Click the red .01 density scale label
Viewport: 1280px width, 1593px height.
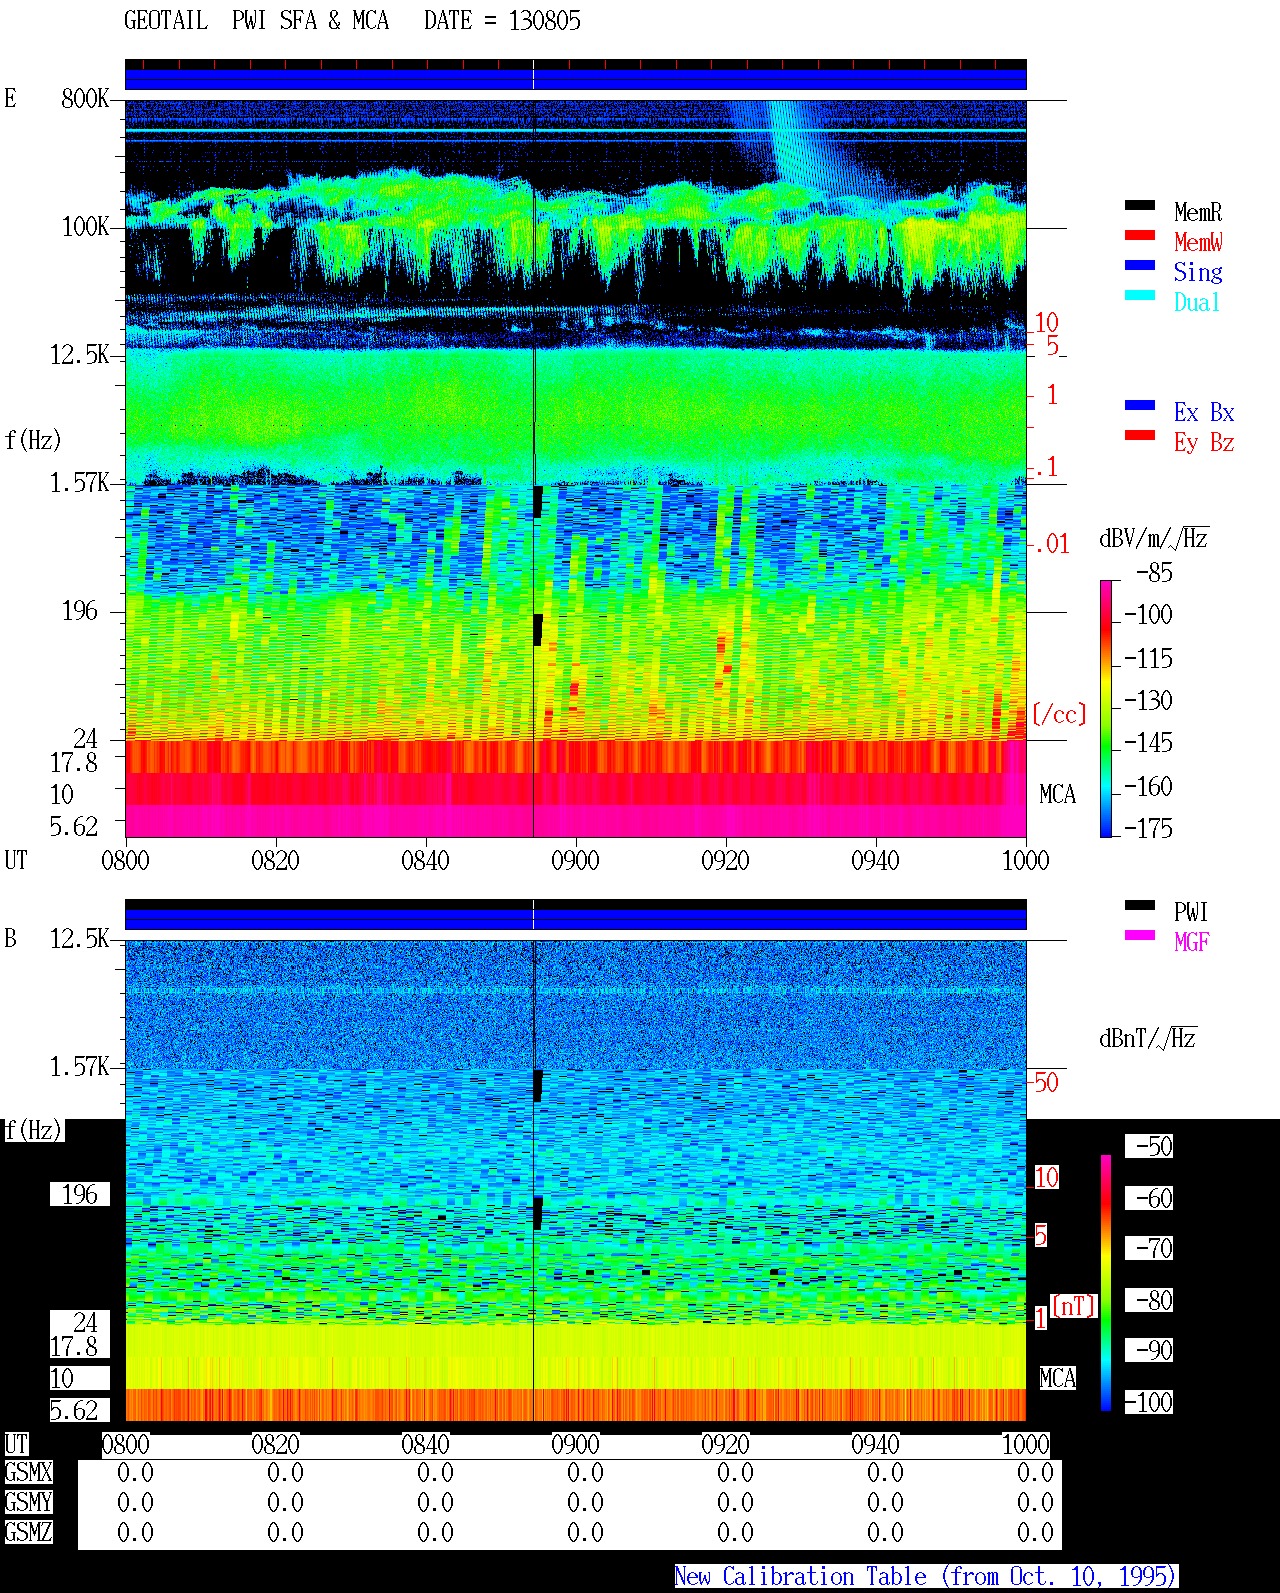pyautogui.click(x=1052, y=545)
